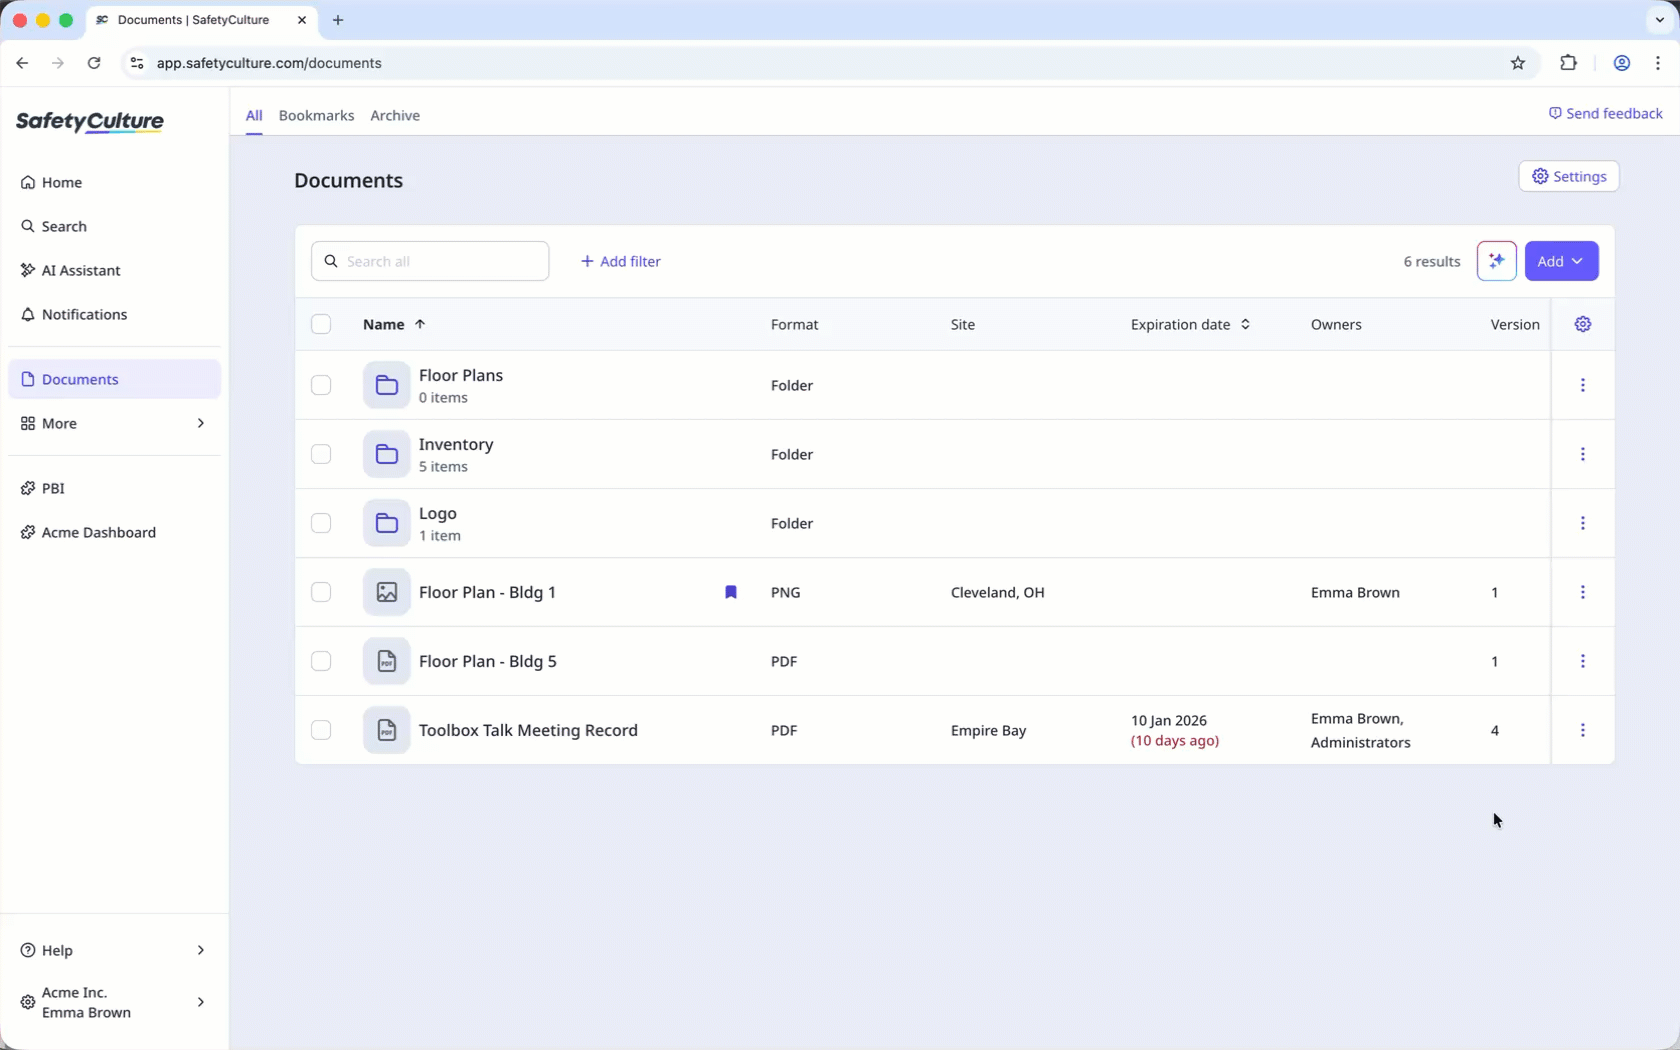Reload the page
1680x1050 pixels.
point(94,63)
